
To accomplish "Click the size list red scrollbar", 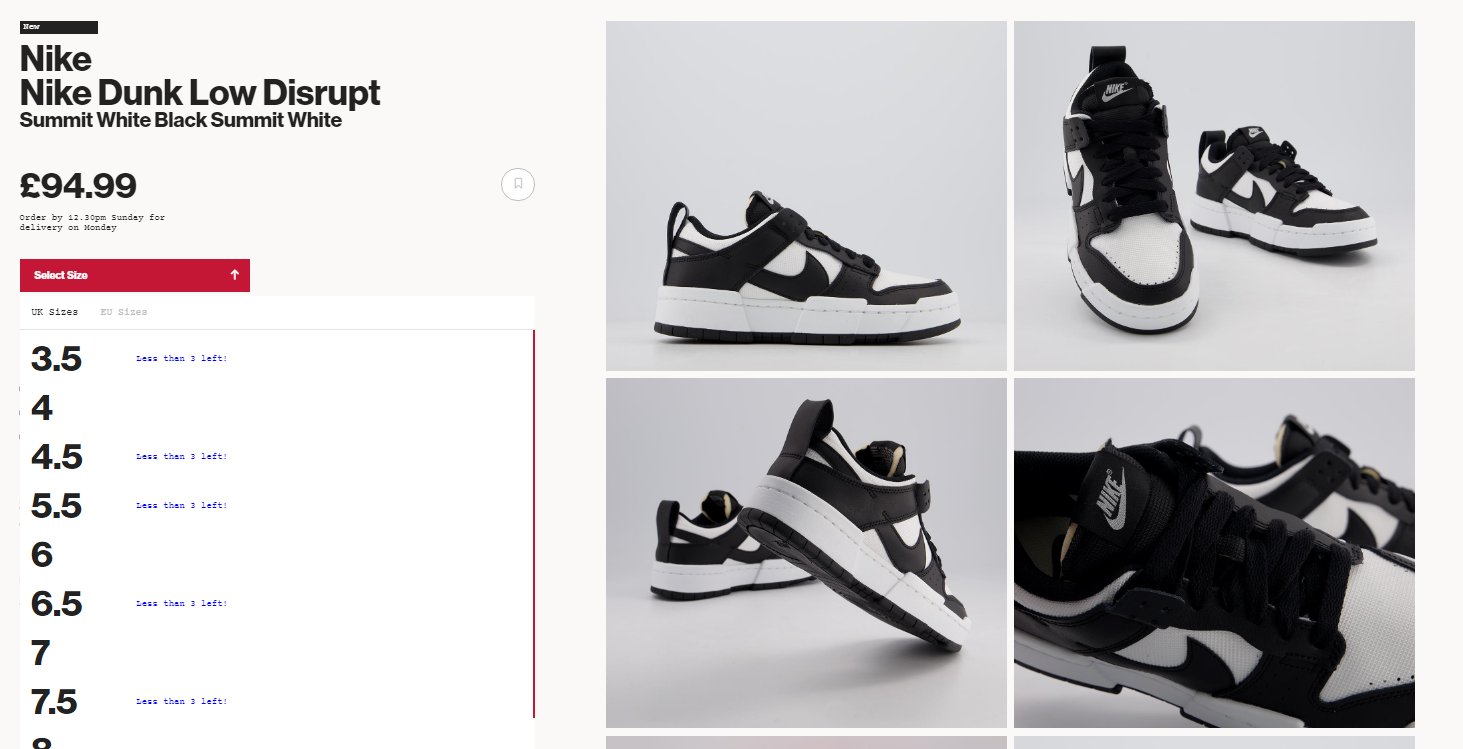I will point(534,523).
